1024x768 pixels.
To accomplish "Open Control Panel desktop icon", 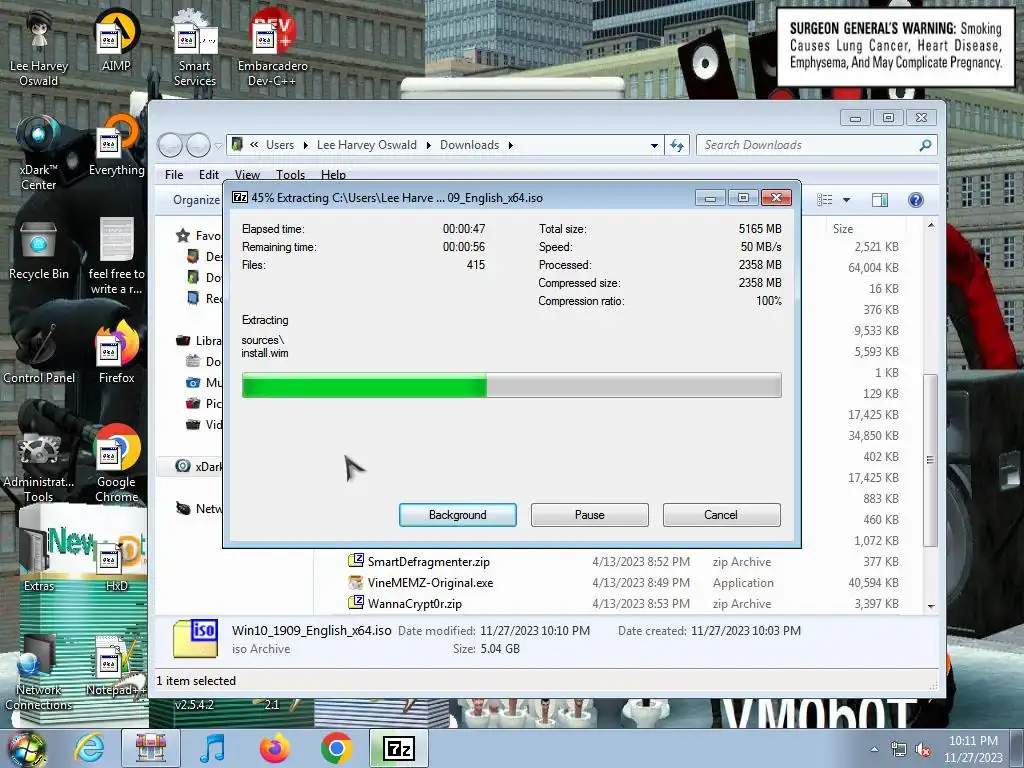I will coord(39,355).
